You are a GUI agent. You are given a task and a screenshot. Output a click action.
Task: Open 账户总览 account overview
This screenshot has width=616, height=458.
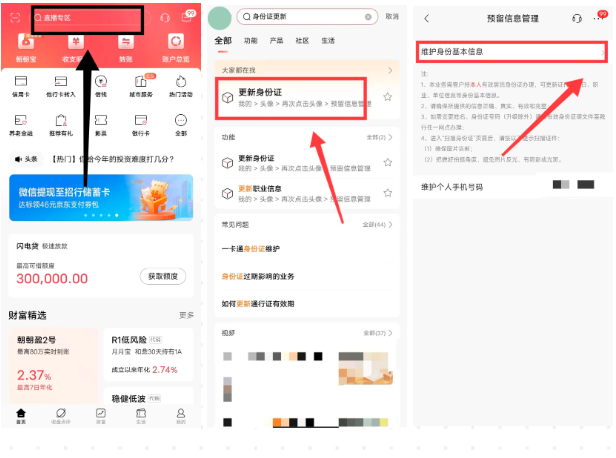[176, 48]
